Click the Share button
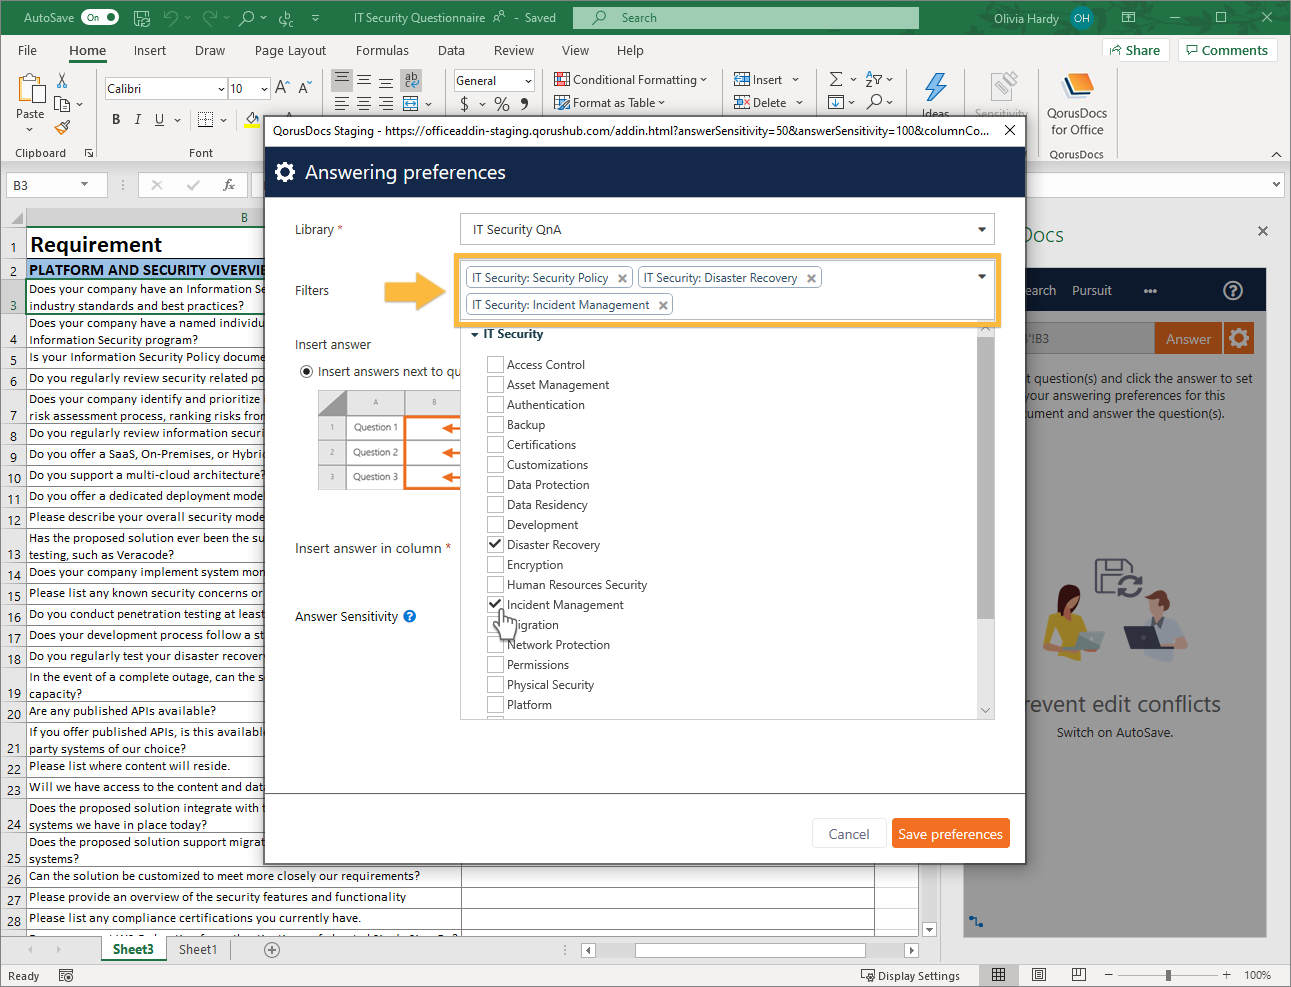Screen dimensions: 1291x987 1135,50
